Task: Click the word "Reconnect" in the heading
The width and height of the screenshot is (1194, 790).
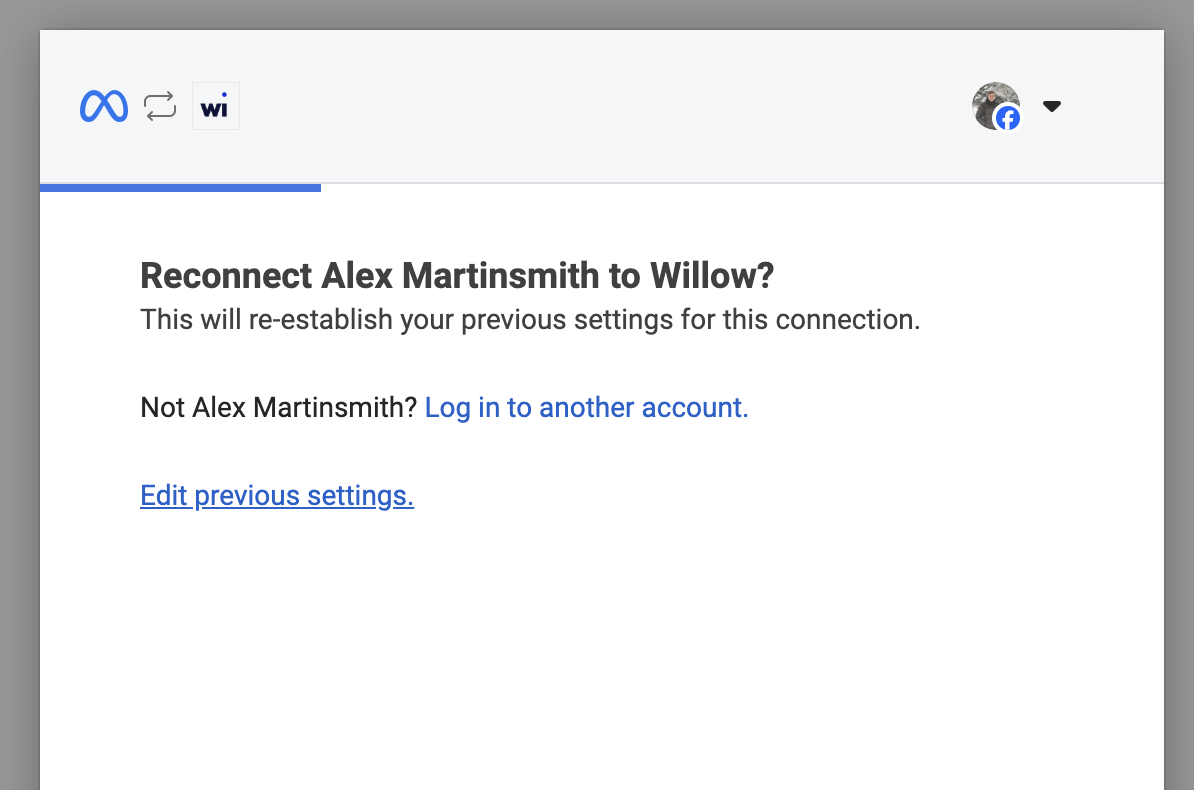Action: coord(226,276)
